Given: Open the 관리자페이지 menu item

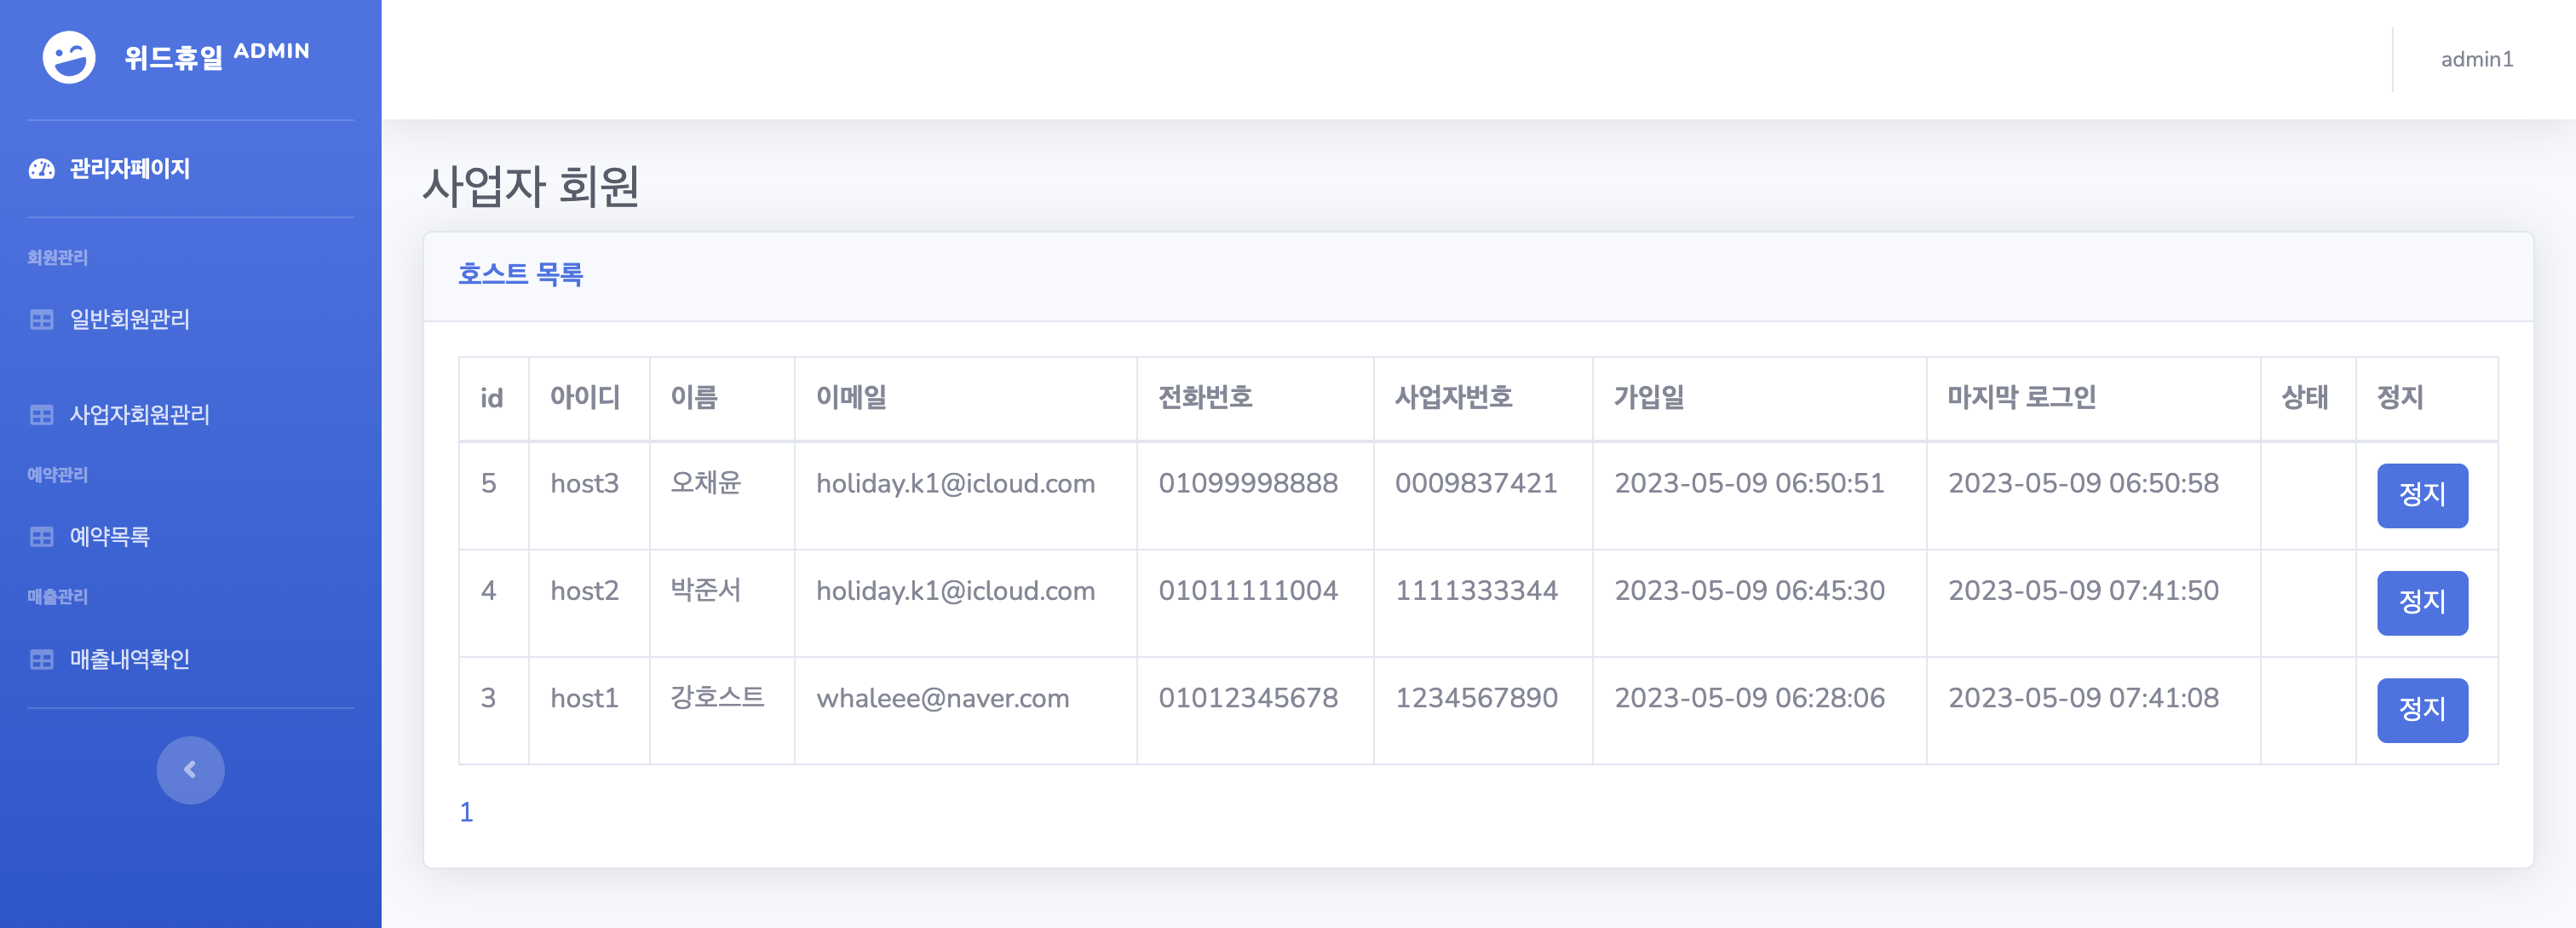Looking at the screenshot, I should click(130, 169).
